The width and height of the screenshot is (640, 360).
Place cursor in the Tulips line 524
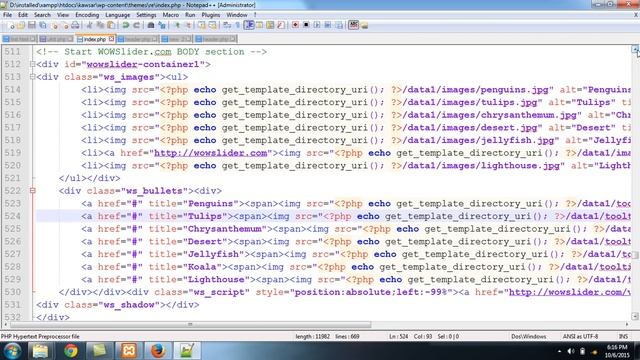click(x=333, y=216)
